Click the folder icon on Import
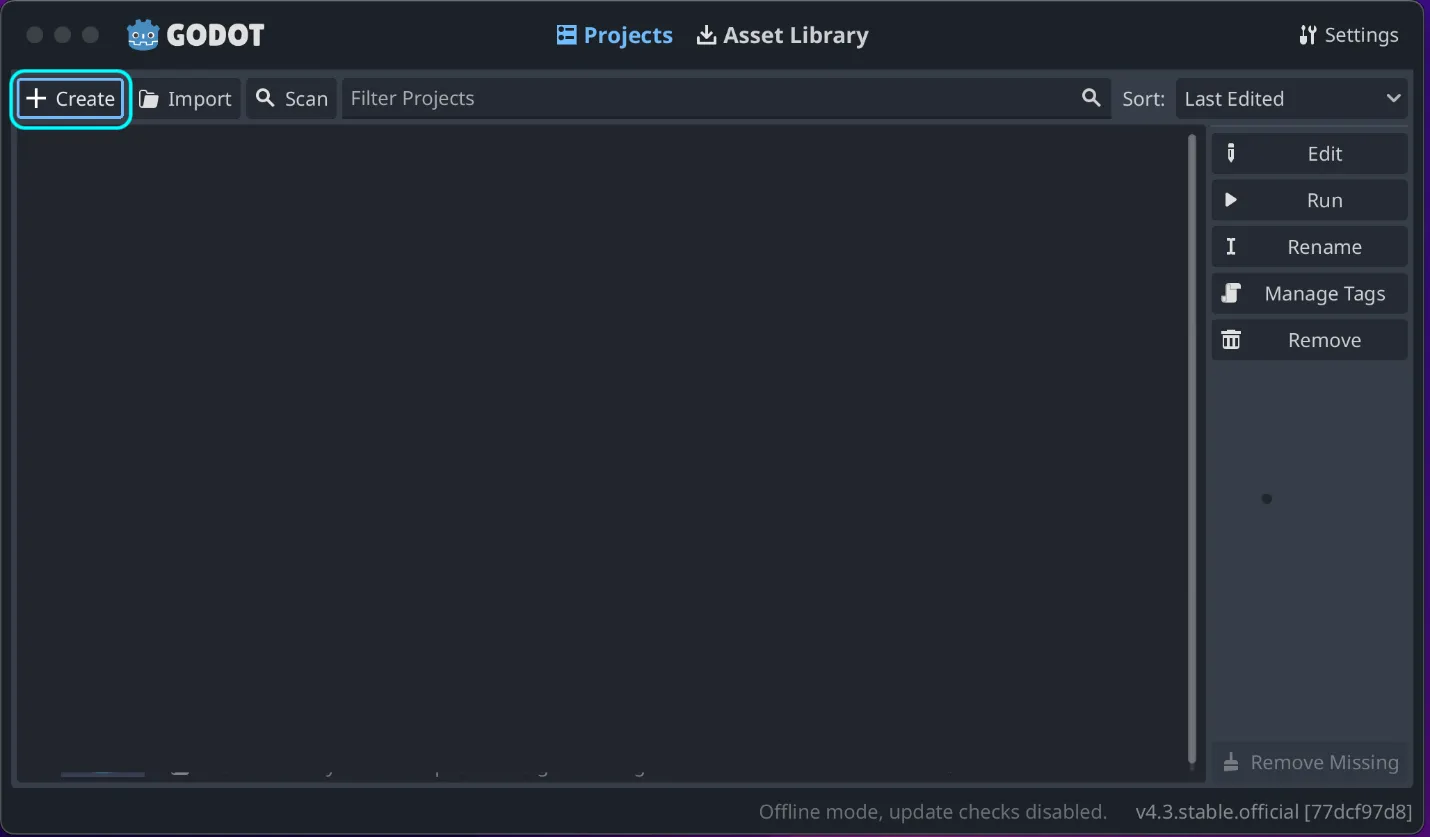 tap(149, 99)
